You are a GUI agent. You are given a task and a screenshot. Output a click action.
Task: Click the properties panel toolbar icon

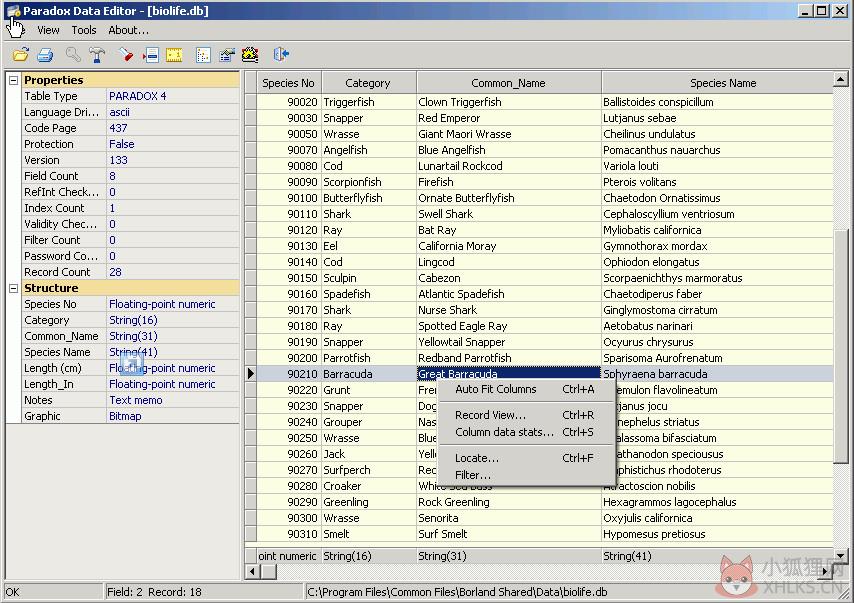pyautogui.click(x=227, y=54)
